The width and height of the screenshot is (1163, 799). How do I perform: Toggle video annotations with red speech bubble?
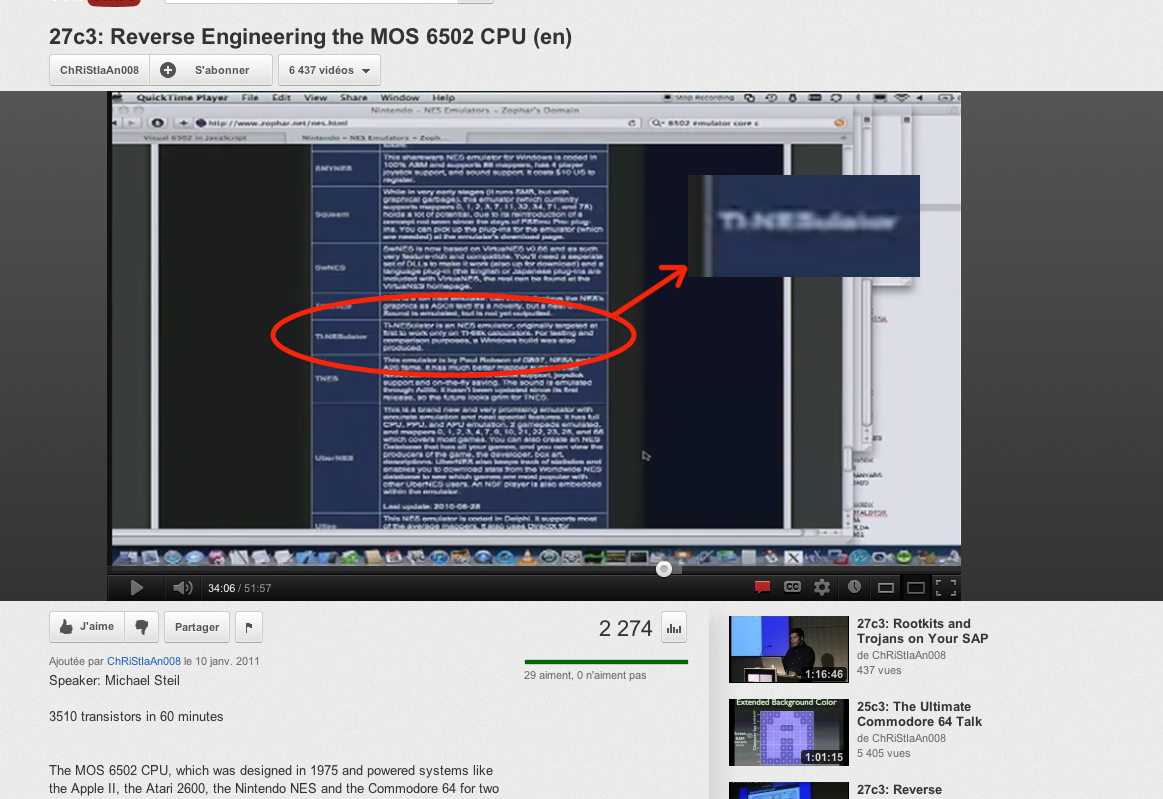[x=762, y=588]
